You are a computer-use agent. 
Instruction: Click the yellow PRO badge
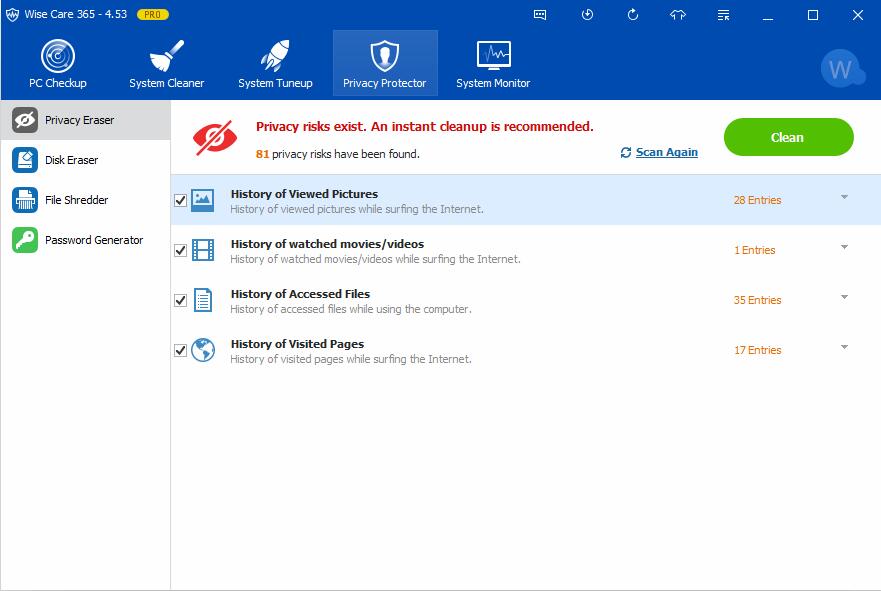152,15
